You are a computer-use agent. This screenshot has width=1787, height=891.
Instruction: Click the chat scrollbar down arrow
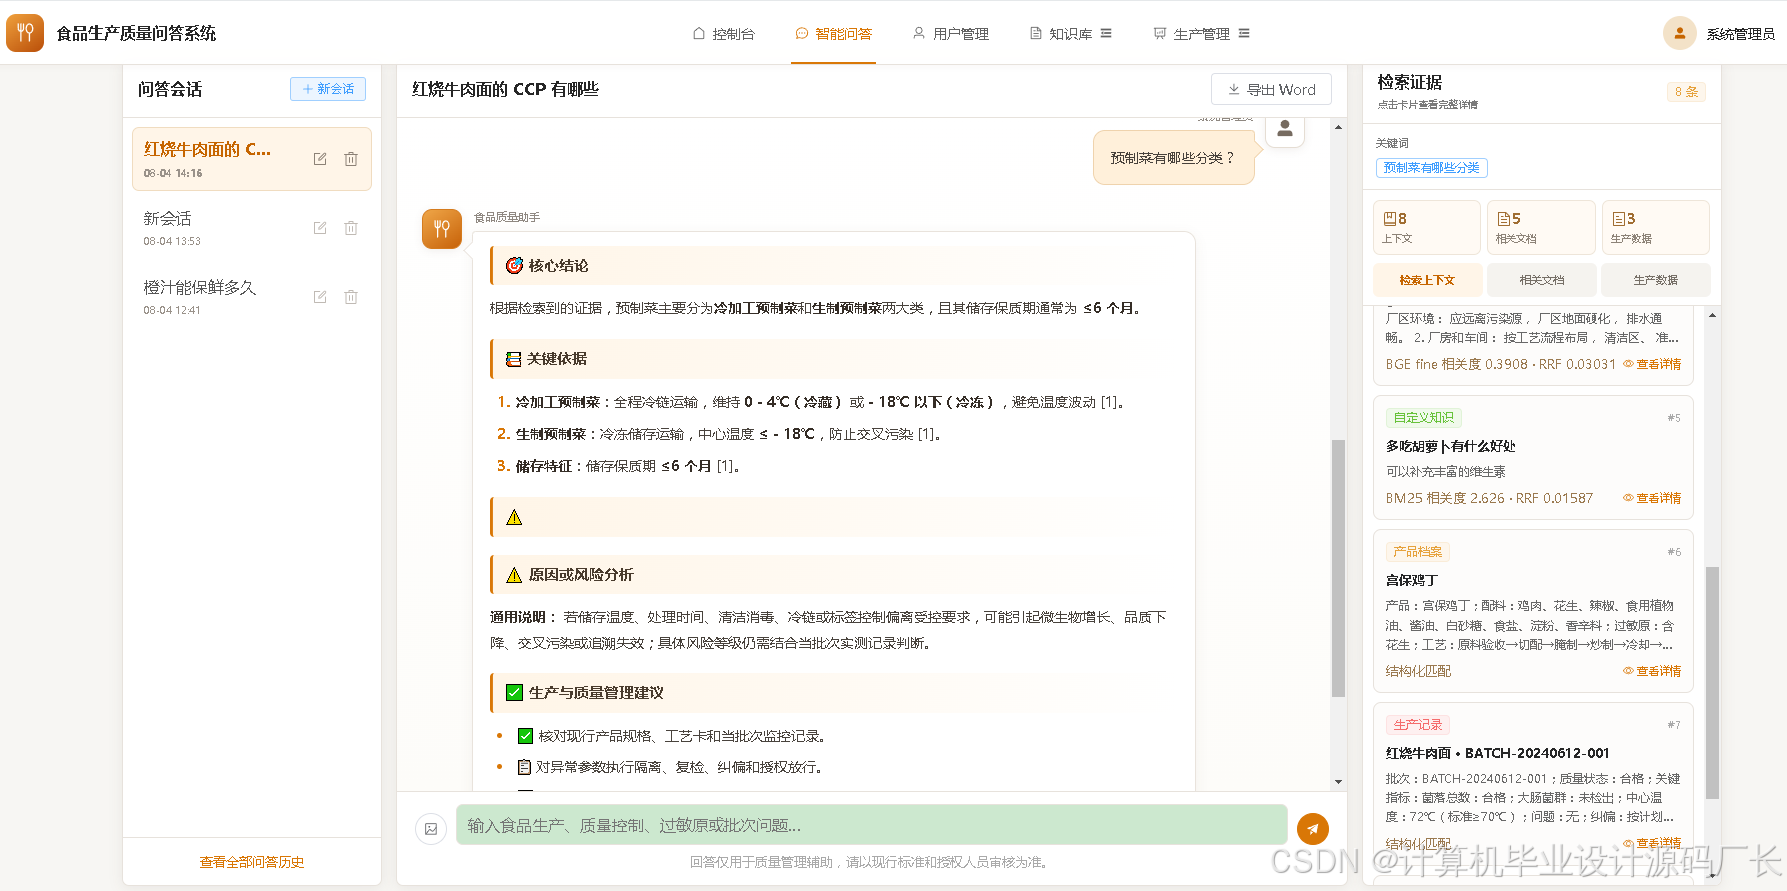[x=1338, y=782]
